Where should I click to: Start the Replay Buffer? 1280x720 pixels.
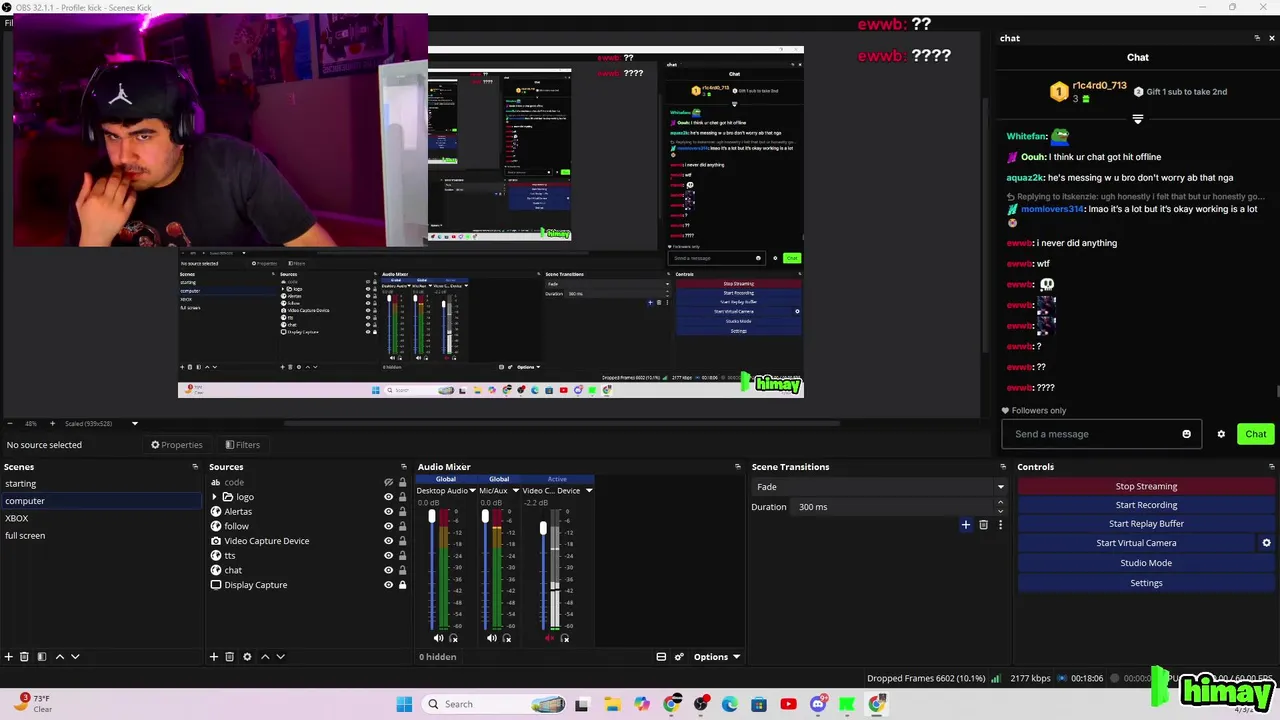(1146, 524)
